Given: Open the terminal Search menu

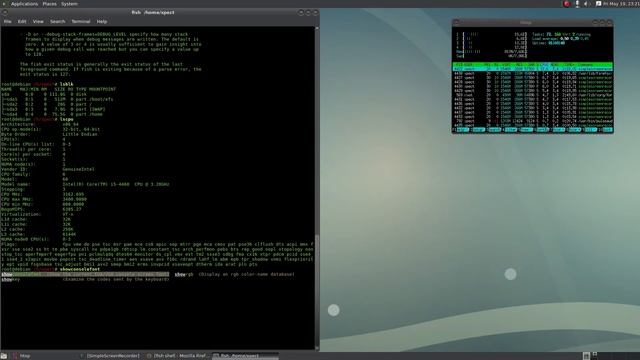Looking at the screenshot, I should [58, 21].
